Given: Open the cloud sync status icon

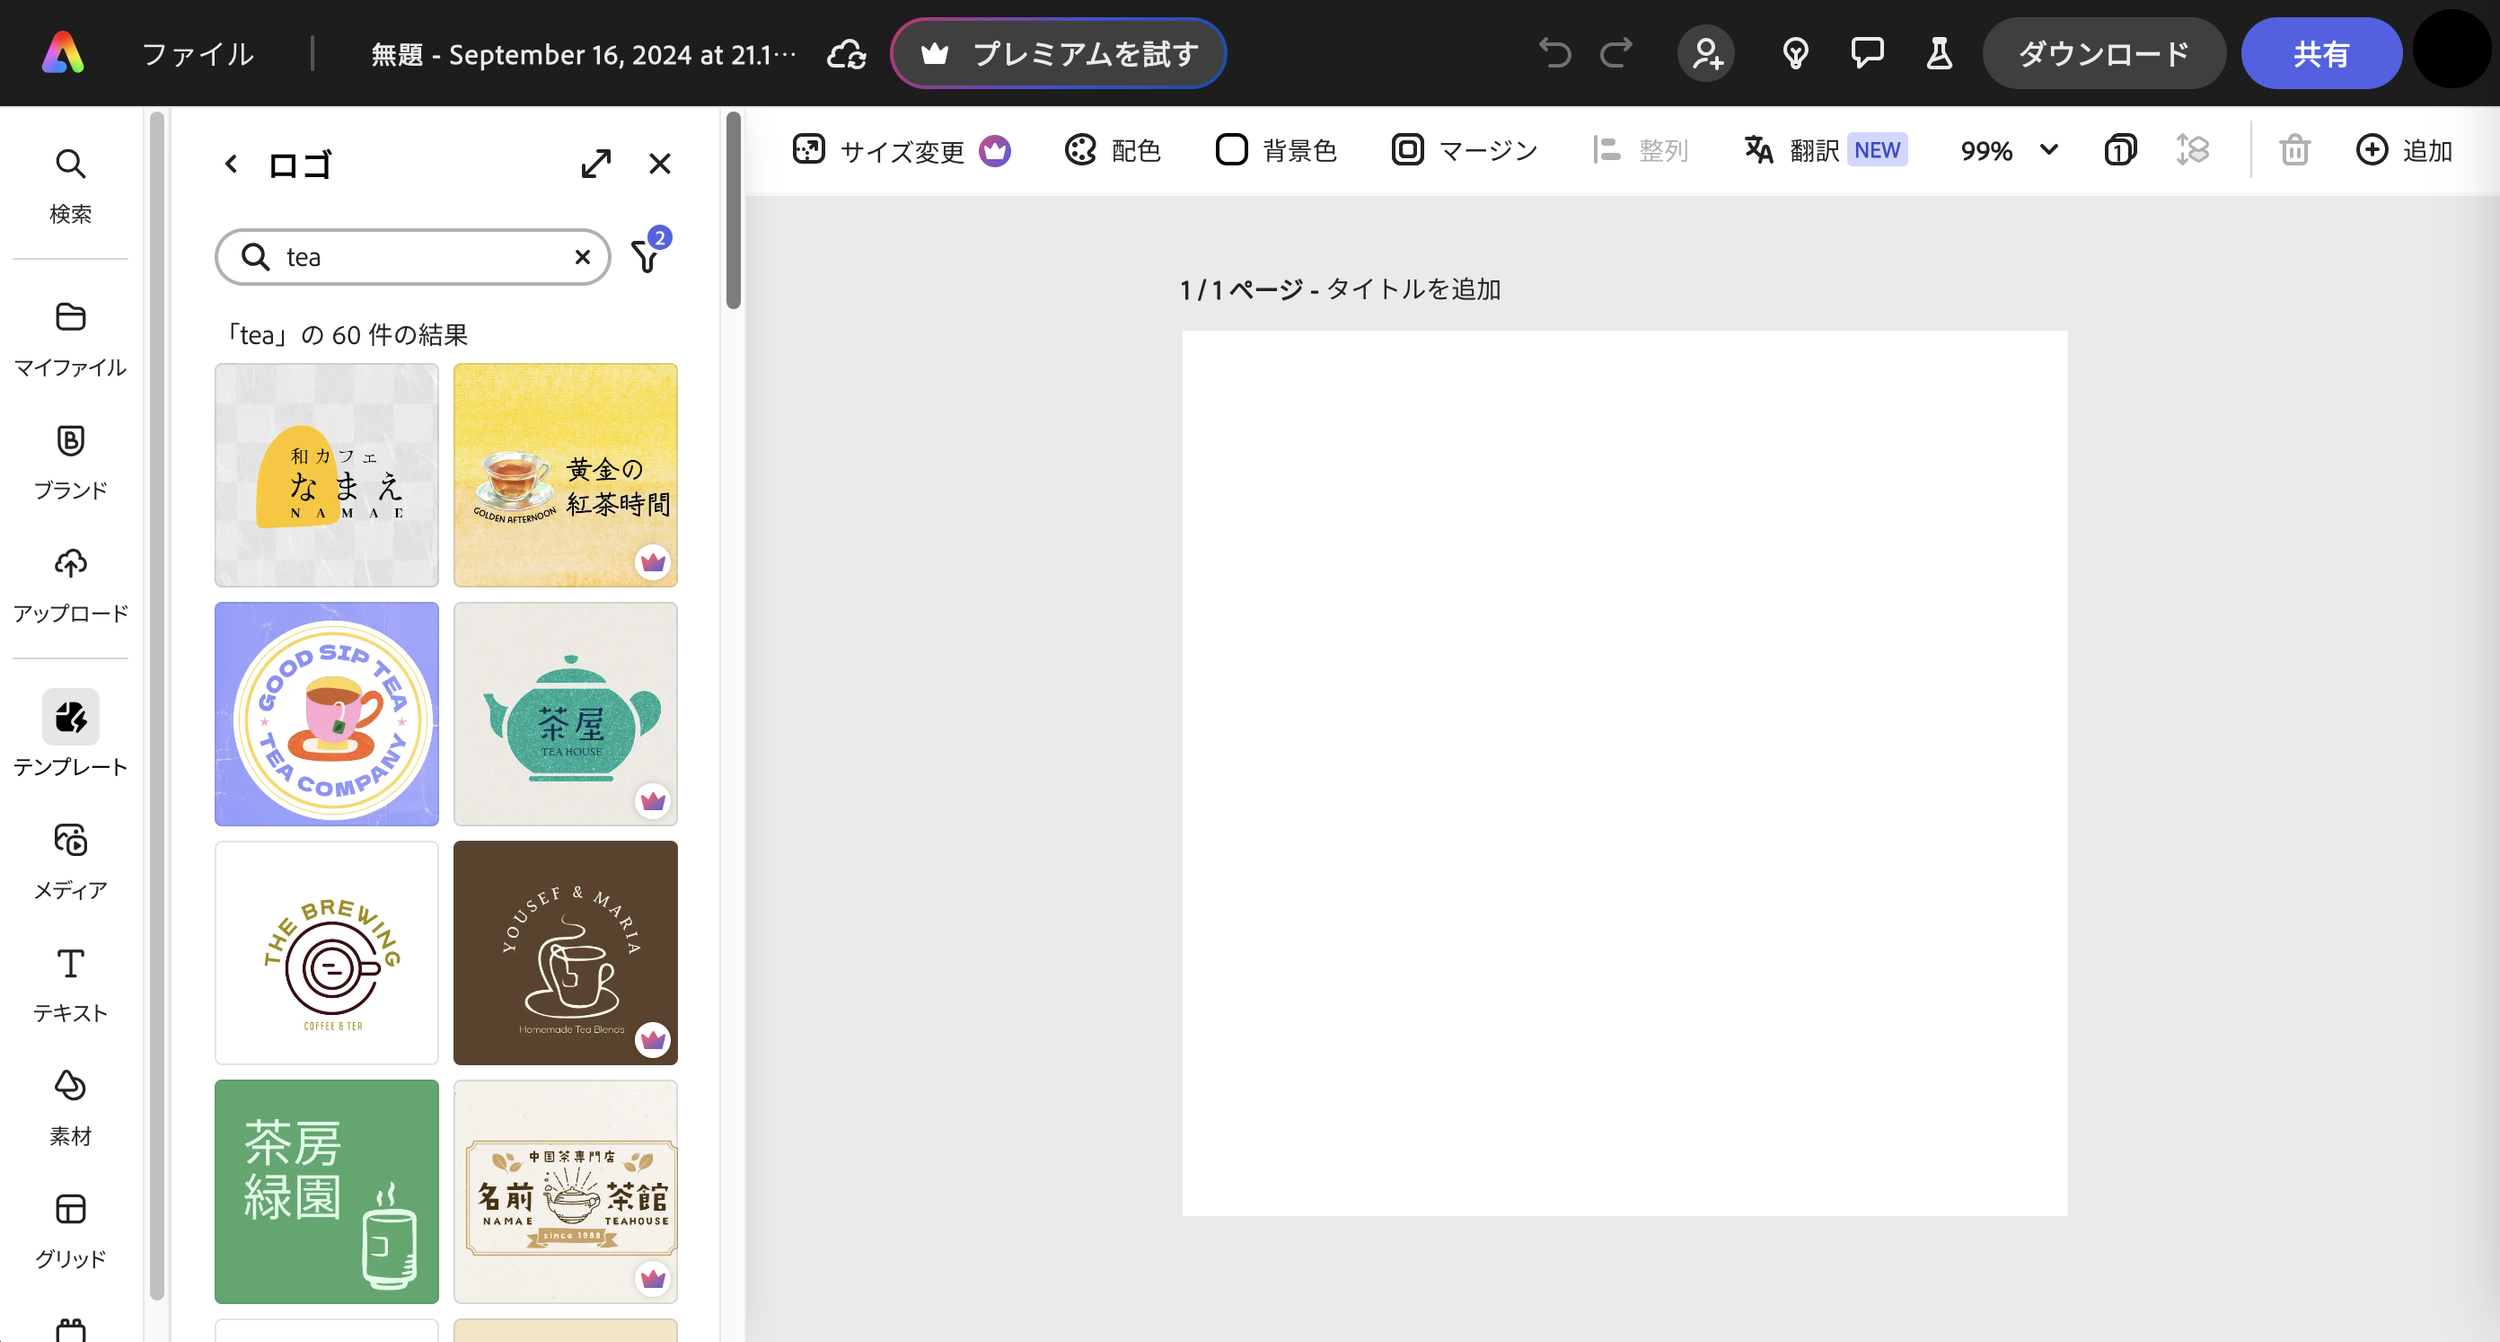Looking at the screenshot, I should tap(846, 54).
